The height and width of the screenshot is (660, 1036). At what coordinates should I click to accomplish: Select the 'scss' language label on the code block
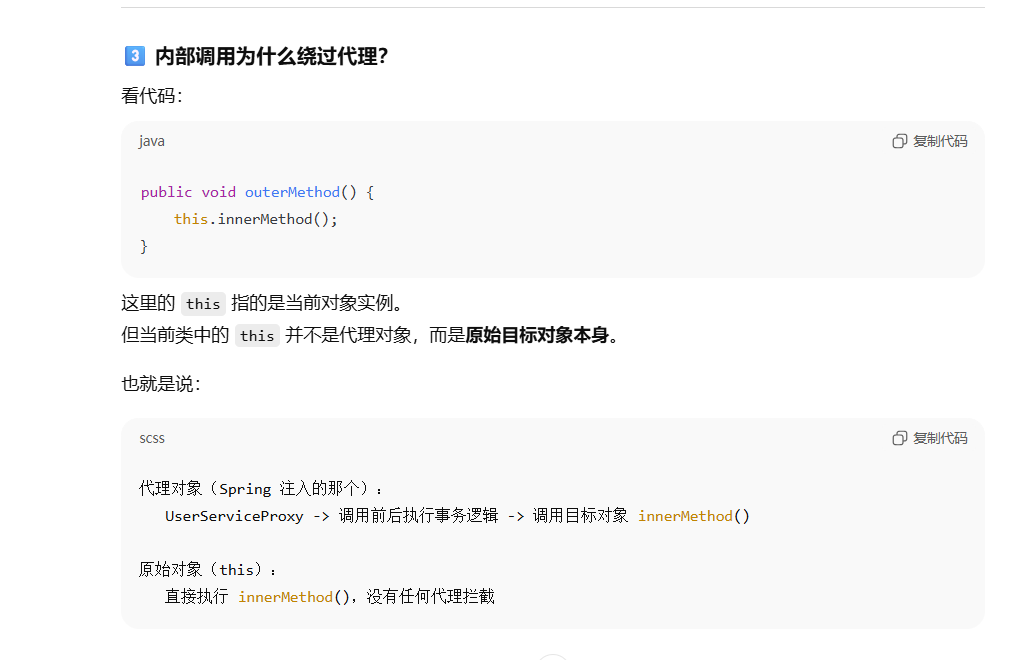coord(151,438)
